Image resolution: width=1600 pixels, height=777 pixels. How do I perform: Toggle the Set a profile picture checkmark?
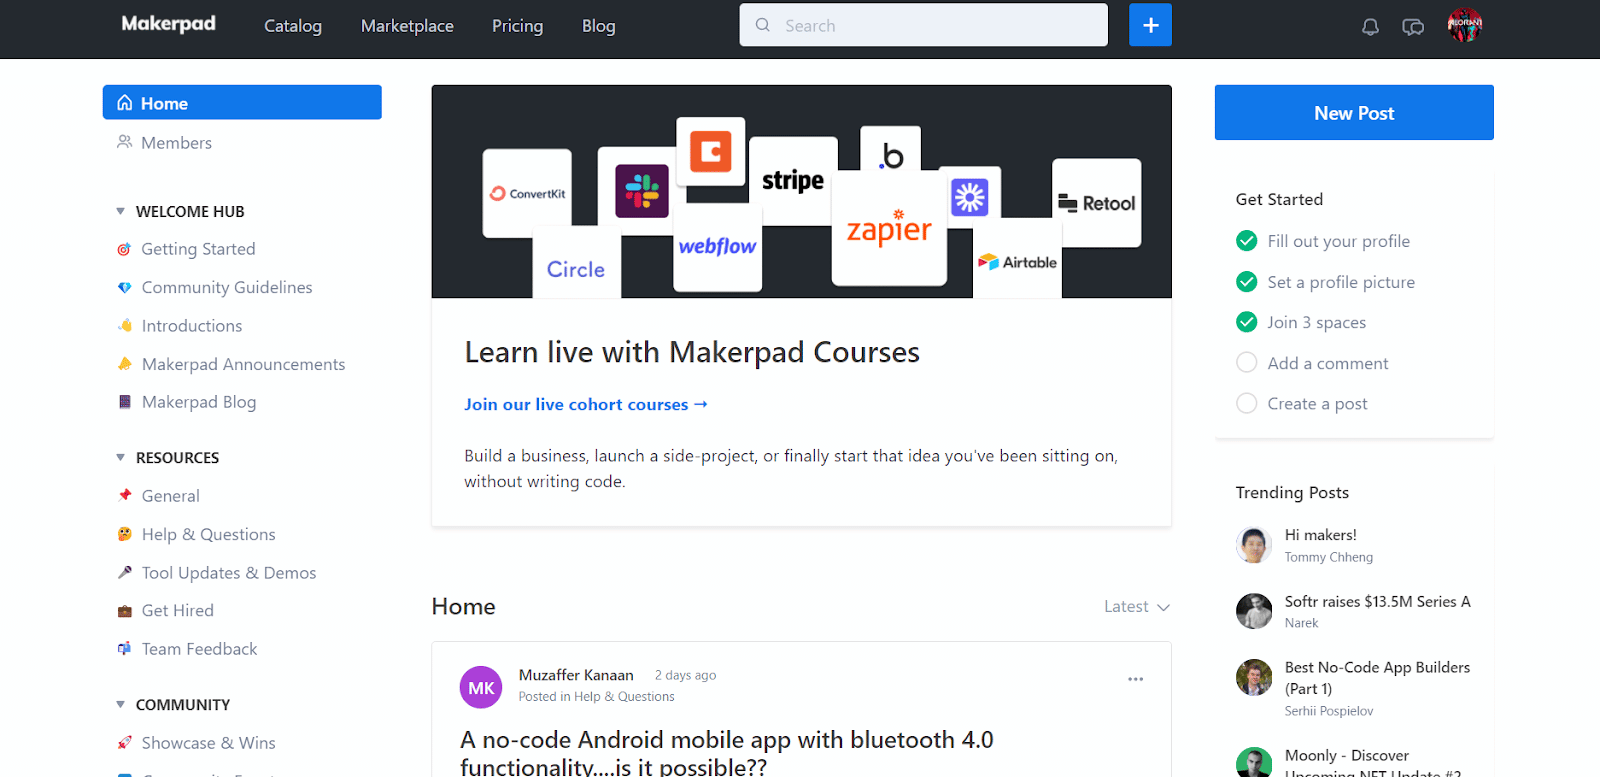click(x=1247, y=282)
